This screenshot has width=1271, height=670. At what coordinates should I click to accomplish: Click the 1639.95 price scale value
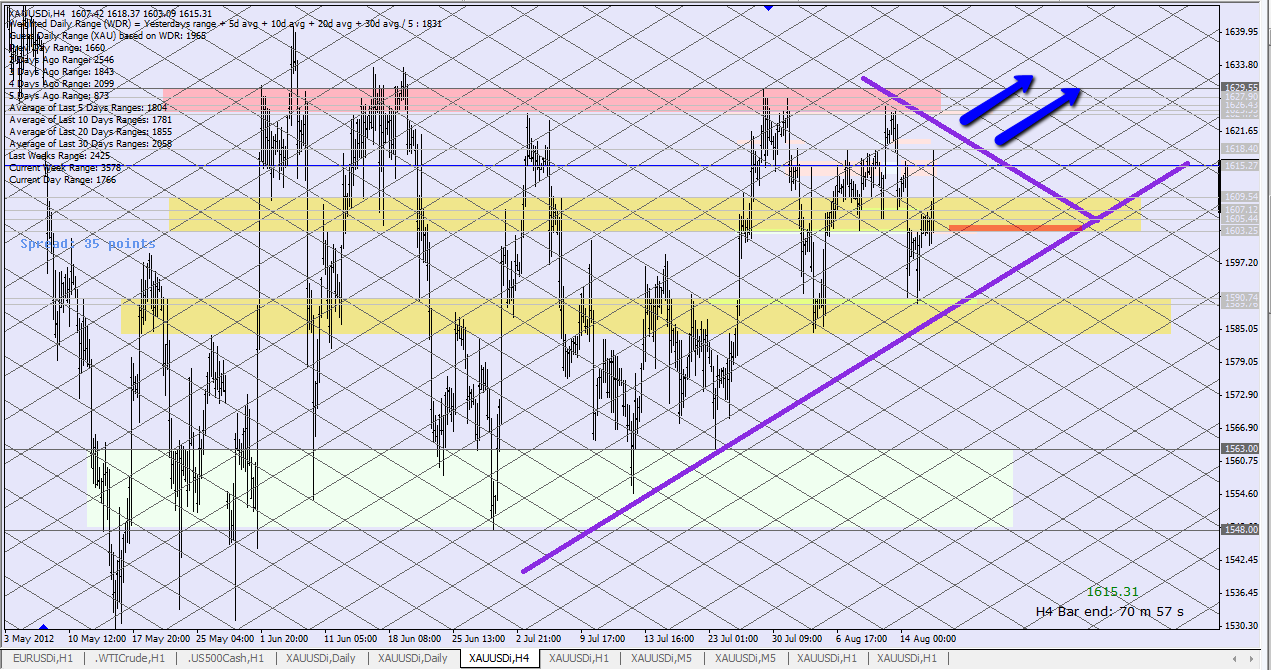1240,32
